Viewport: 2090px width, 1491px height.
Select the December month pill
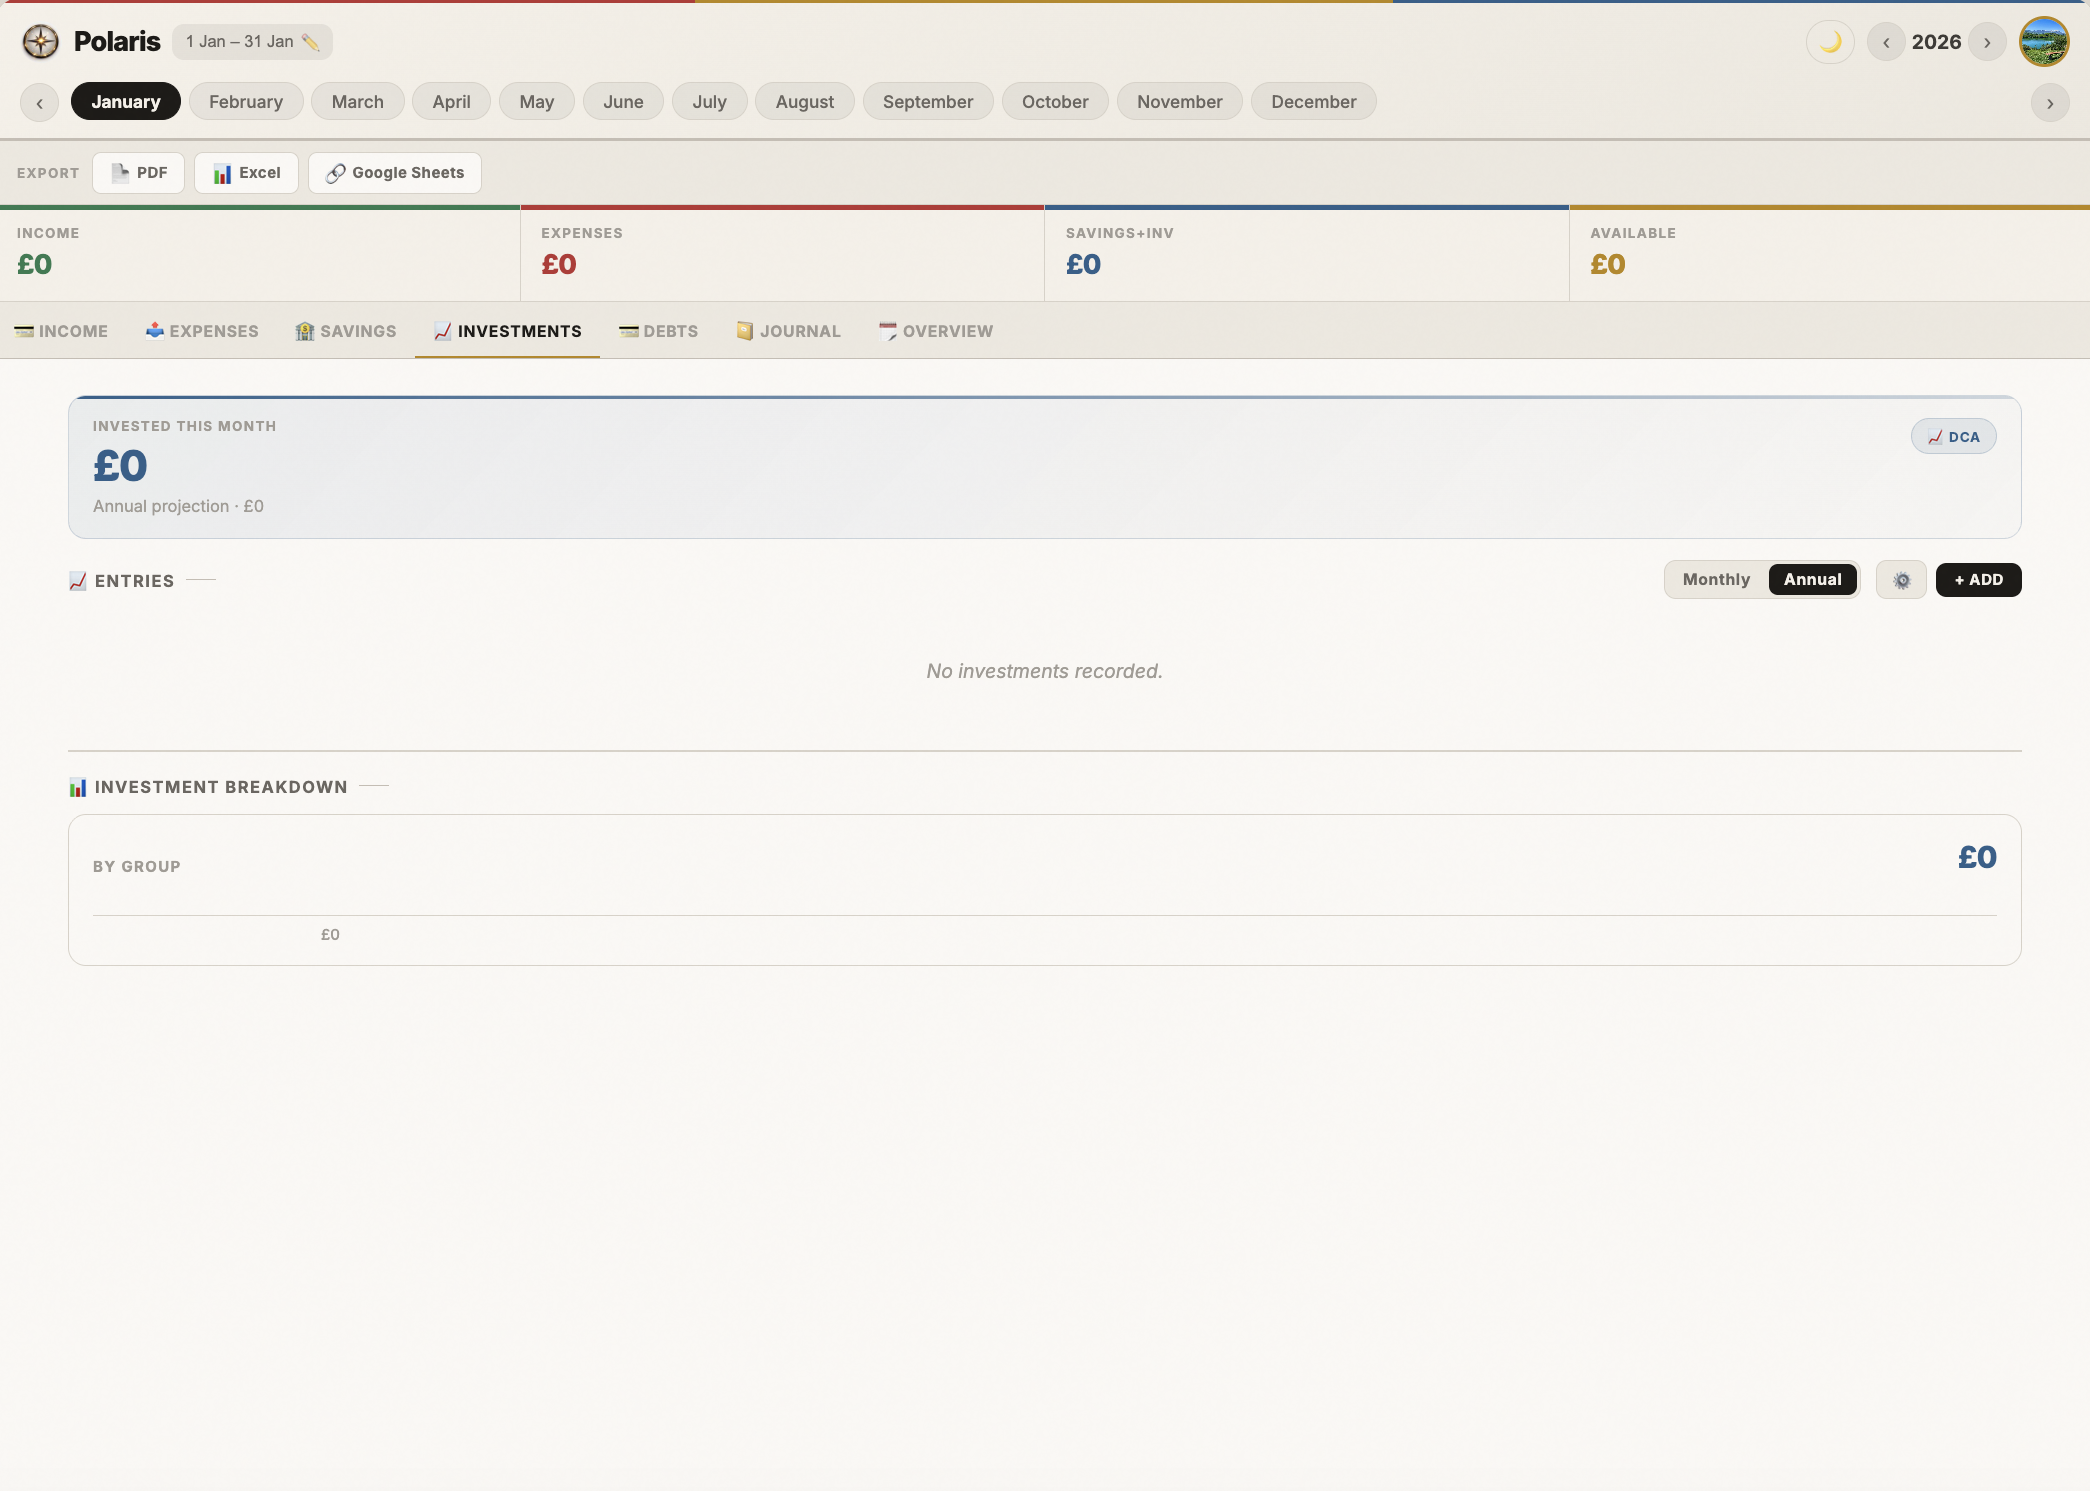pyautogui.click(x=1314, y=102)
